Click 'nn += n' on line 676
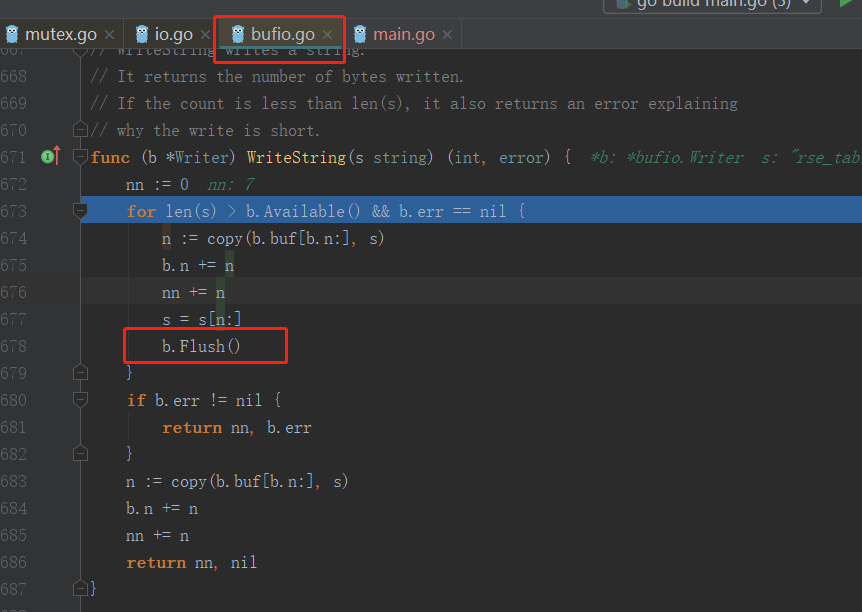Image resolution: width=862 pixels, height=612 pixels. 194,293
